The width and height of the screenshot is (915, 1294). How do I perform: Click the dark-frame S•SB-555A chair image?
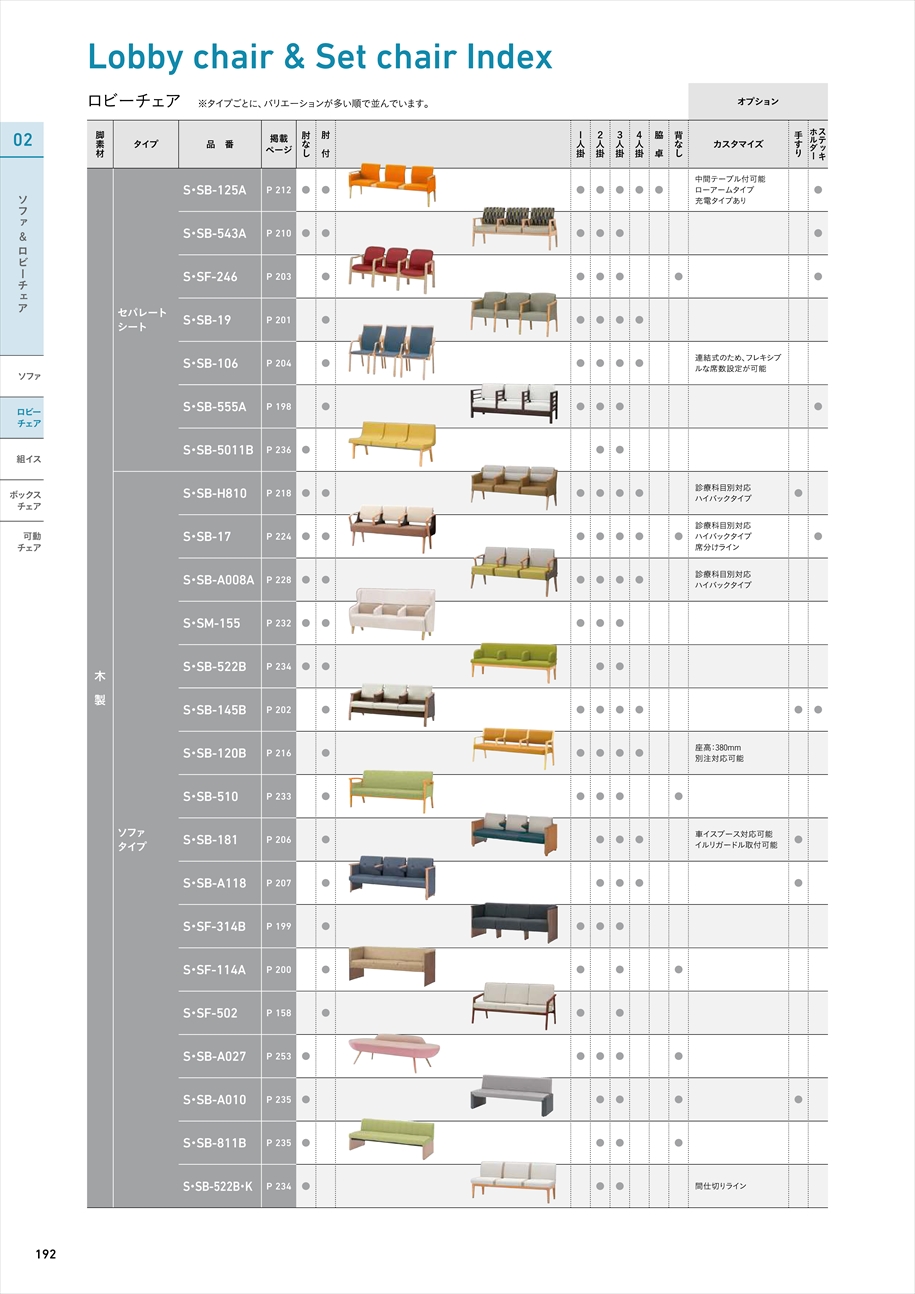[514, 403]
